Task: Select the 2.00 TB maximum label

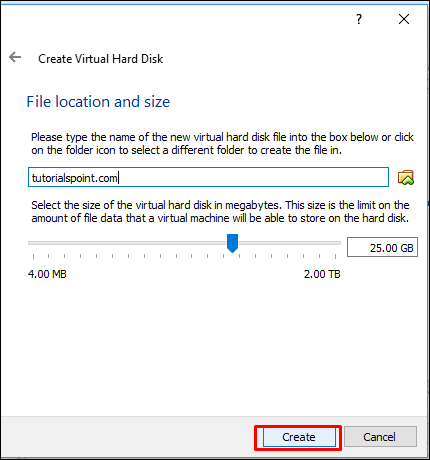Action: pos(322,274)
